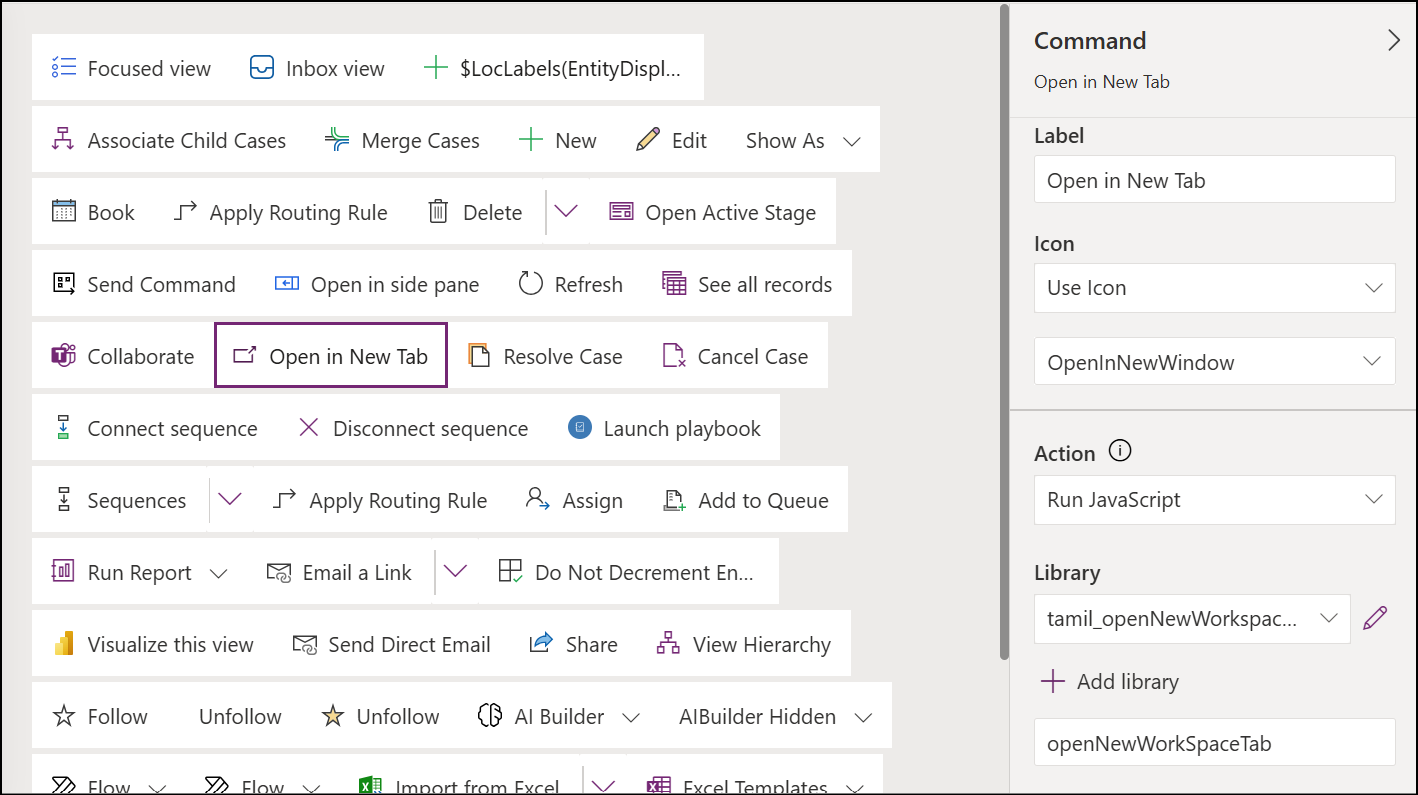This screenshot has width=1418, height=795.
Task: Expand the AIBuilder Hidden dropdown arrow
Action: [x=863, y=717]
